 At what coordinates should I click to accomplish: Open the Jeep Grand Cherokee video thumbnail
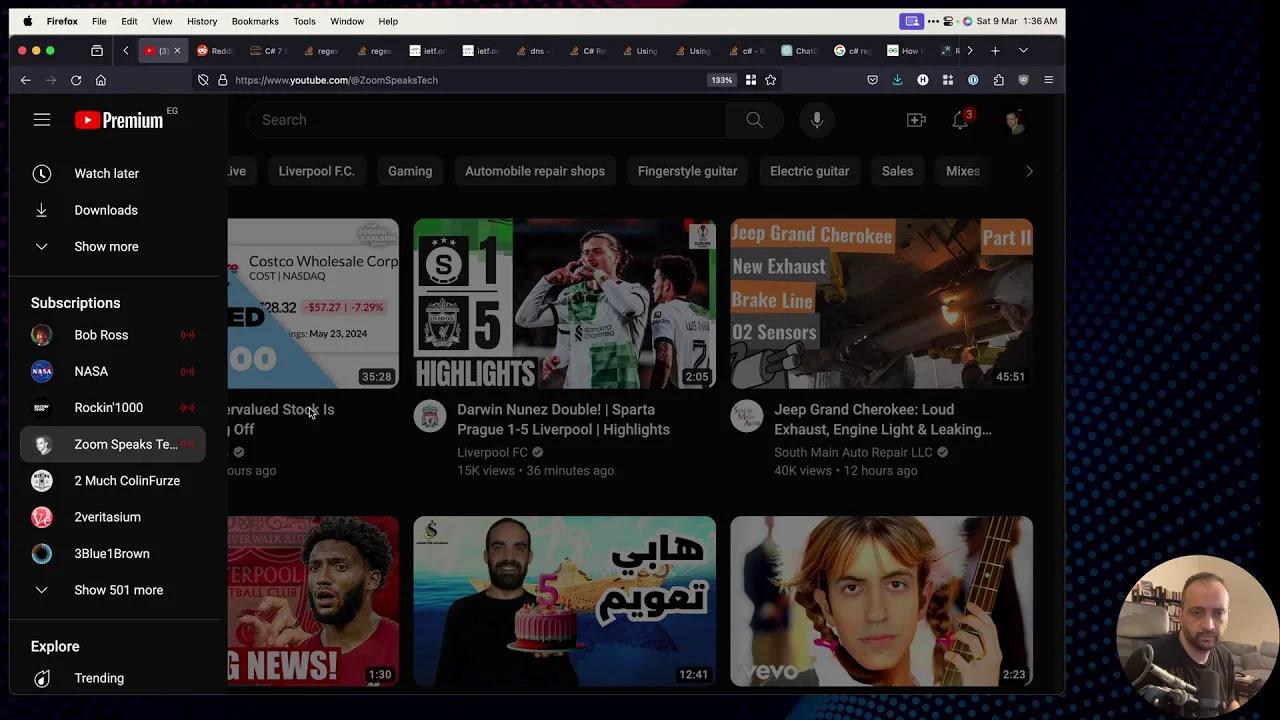click(881, 303)
